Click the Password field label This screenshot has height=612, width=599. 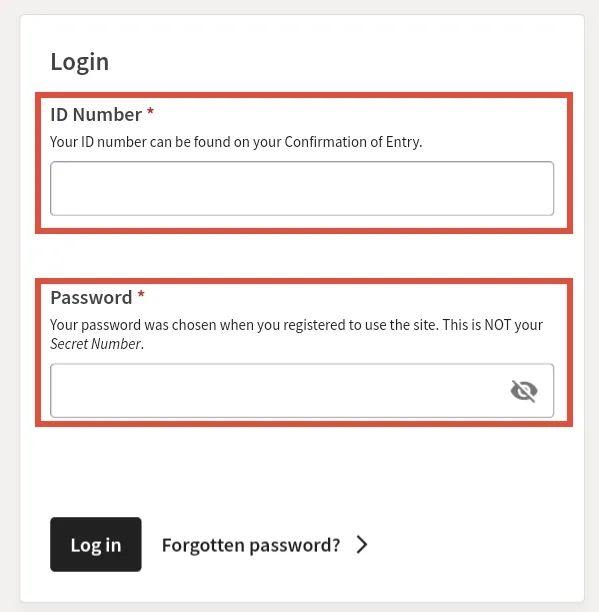tap(91, 298)
